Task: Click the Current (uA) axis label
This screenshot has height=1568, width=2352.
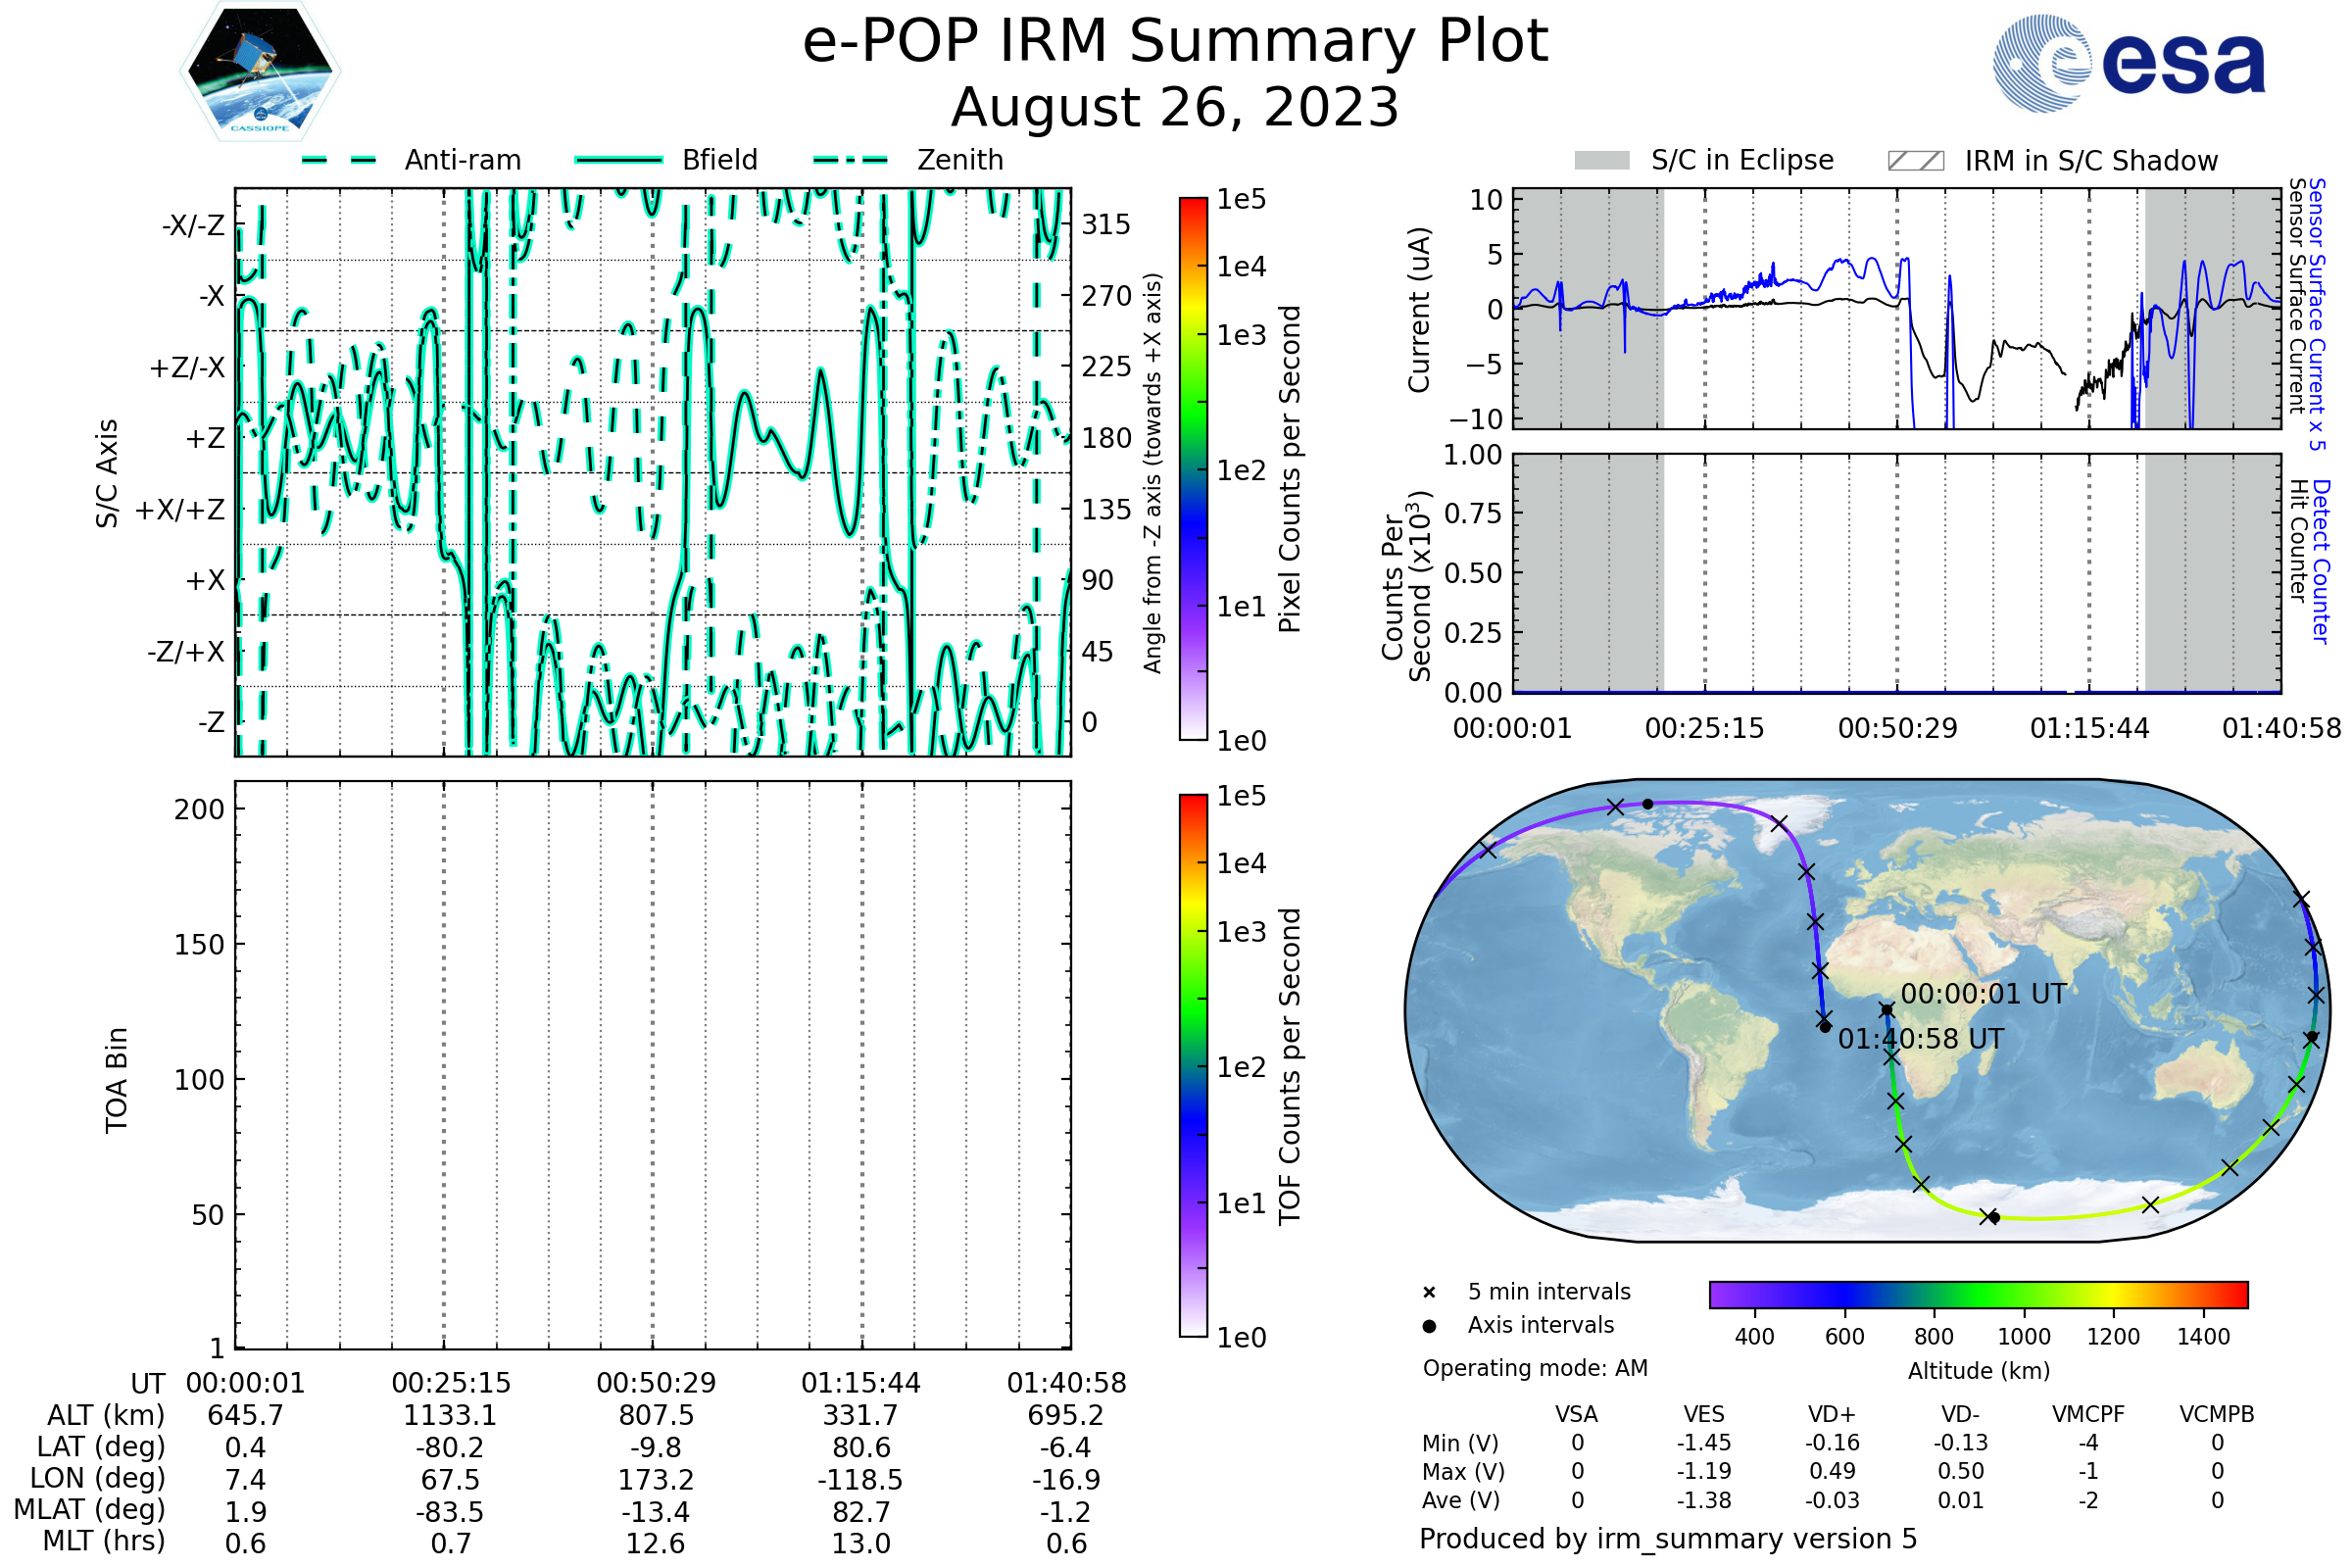Action: [1419, 310]
